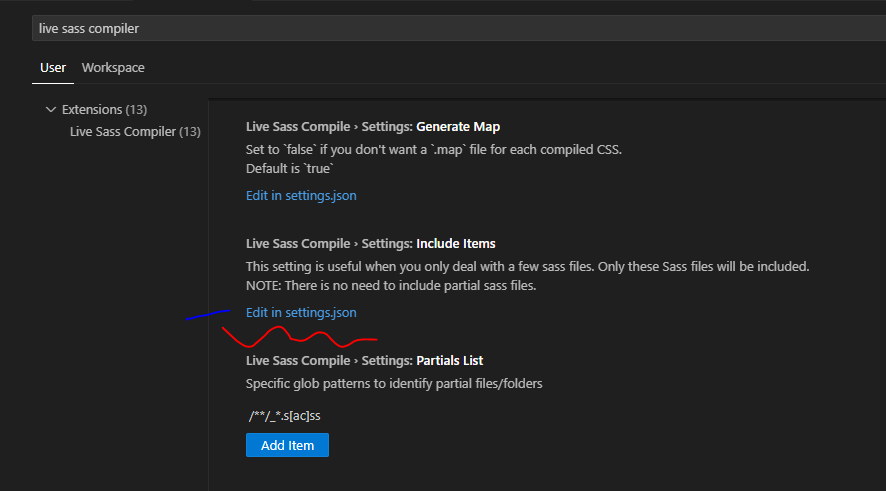
Task: Switch to the User settings tab
Action: click(x=53, y=68)
